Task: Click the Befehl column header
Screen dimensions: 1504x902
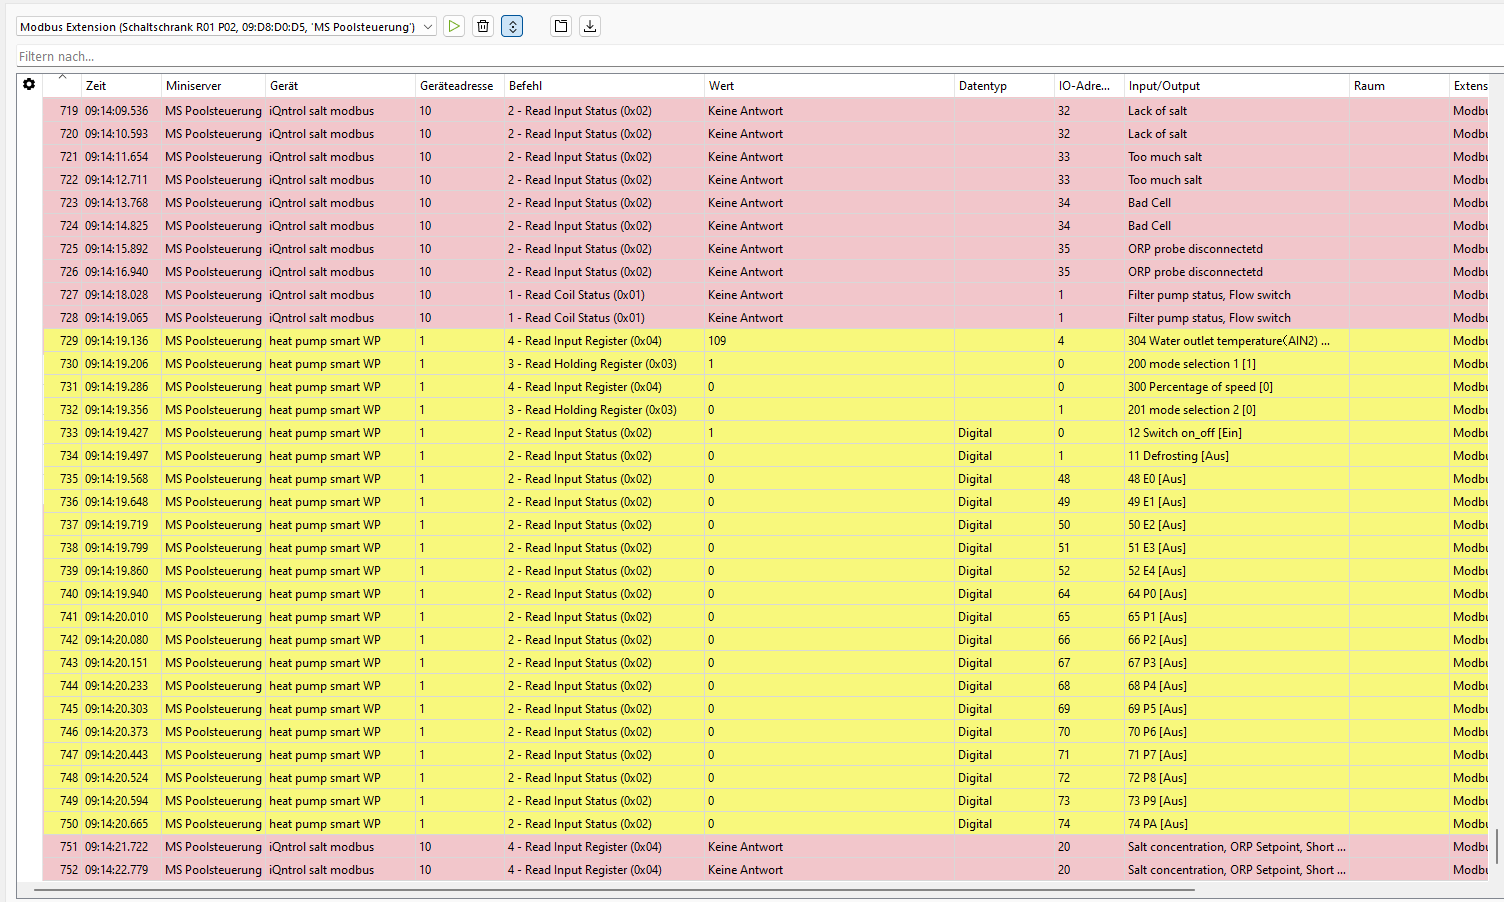Action: 525,86
